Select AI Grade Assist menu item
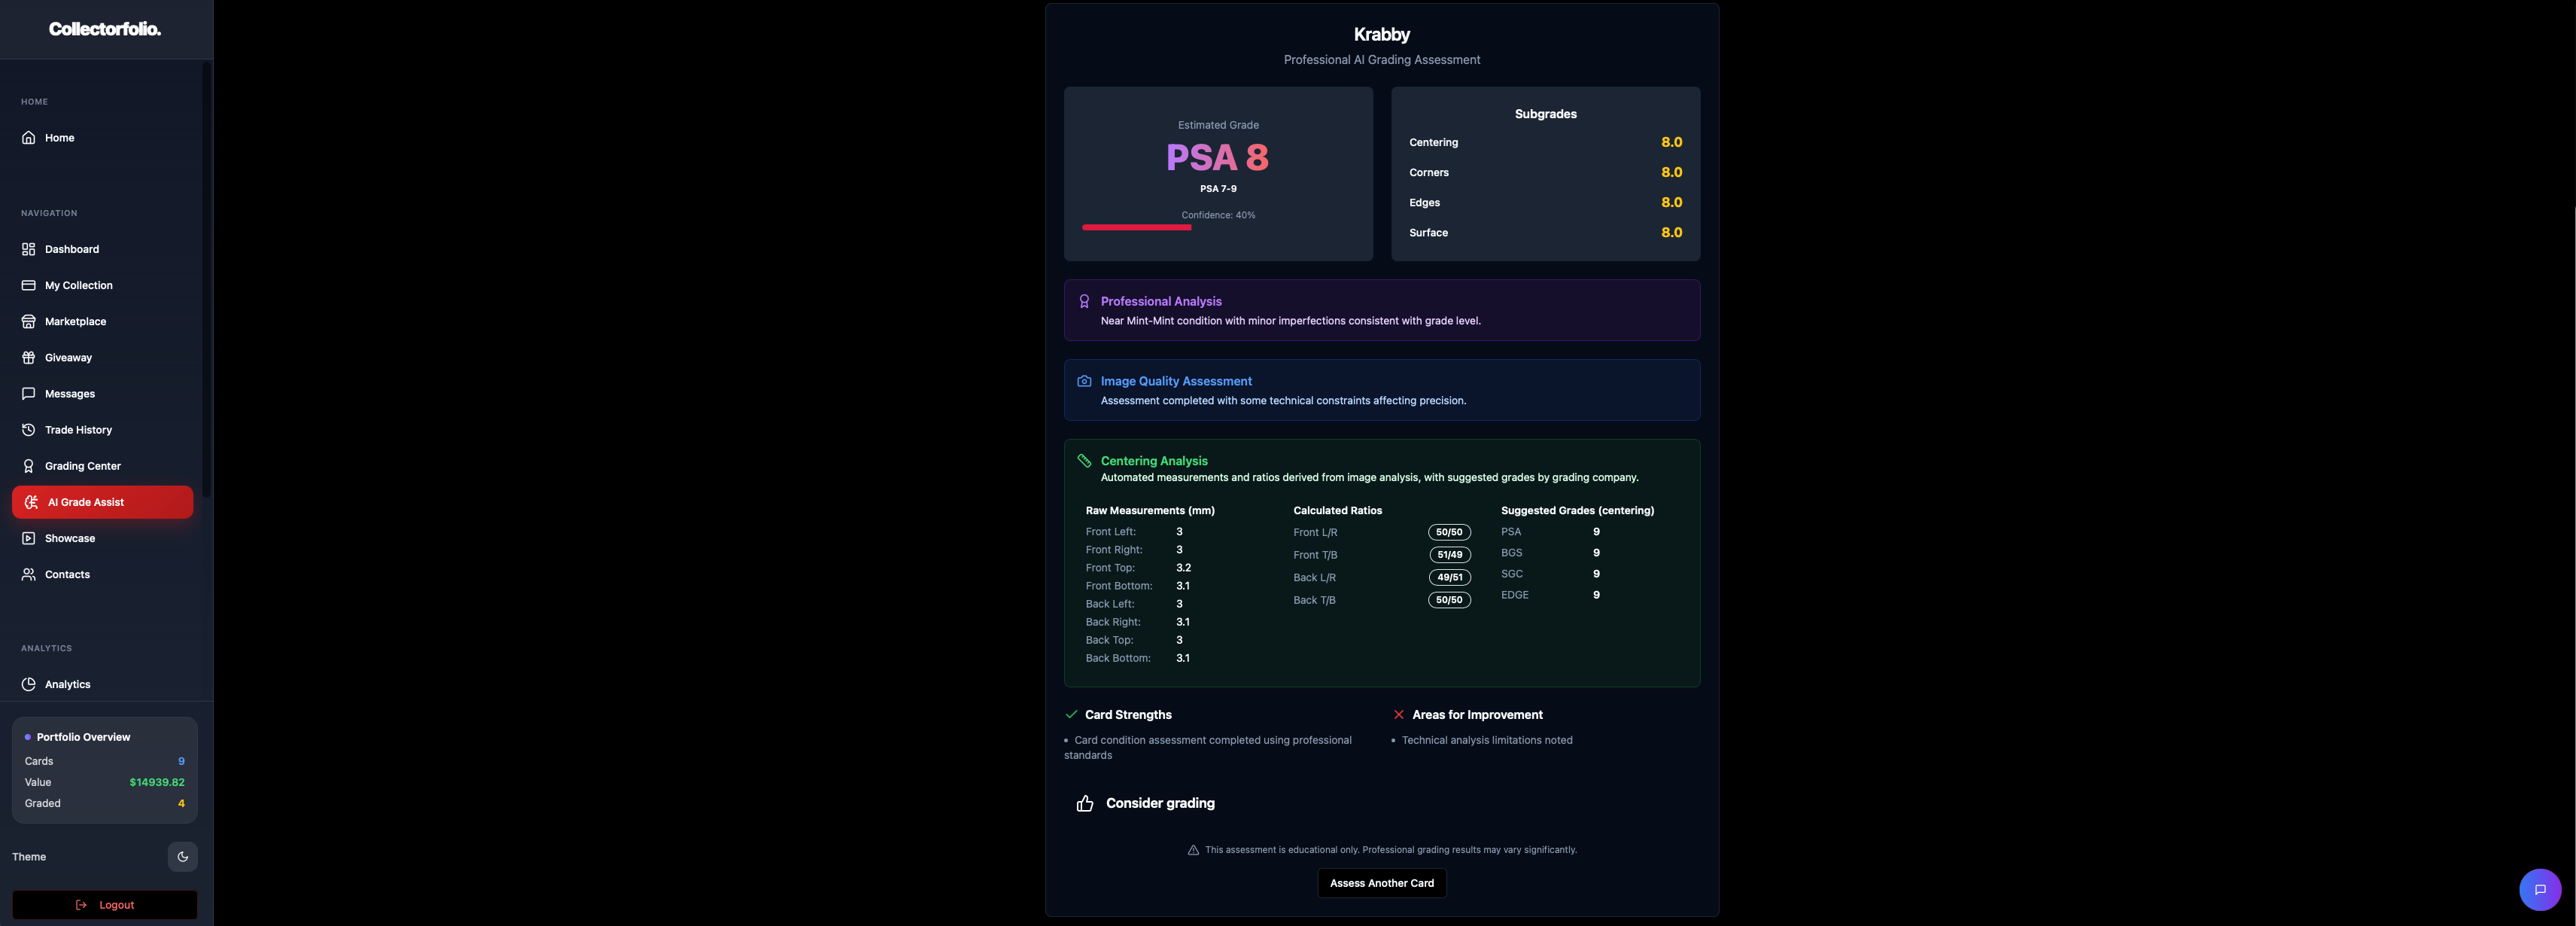The width and height of the screenshot is (2576, 926). tap(102, 502)
